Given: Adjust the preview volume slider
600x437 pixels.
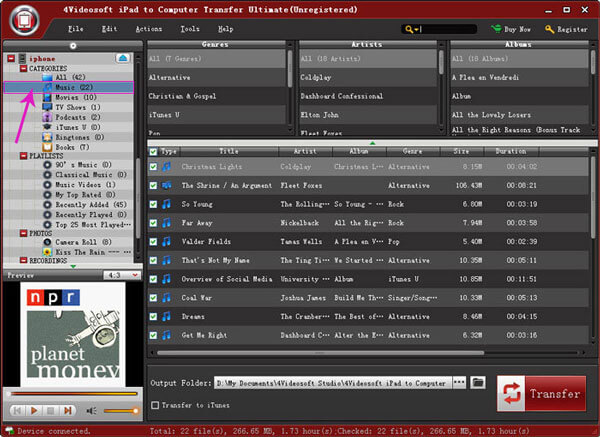Looking at the screenshot, I should 120,411.
